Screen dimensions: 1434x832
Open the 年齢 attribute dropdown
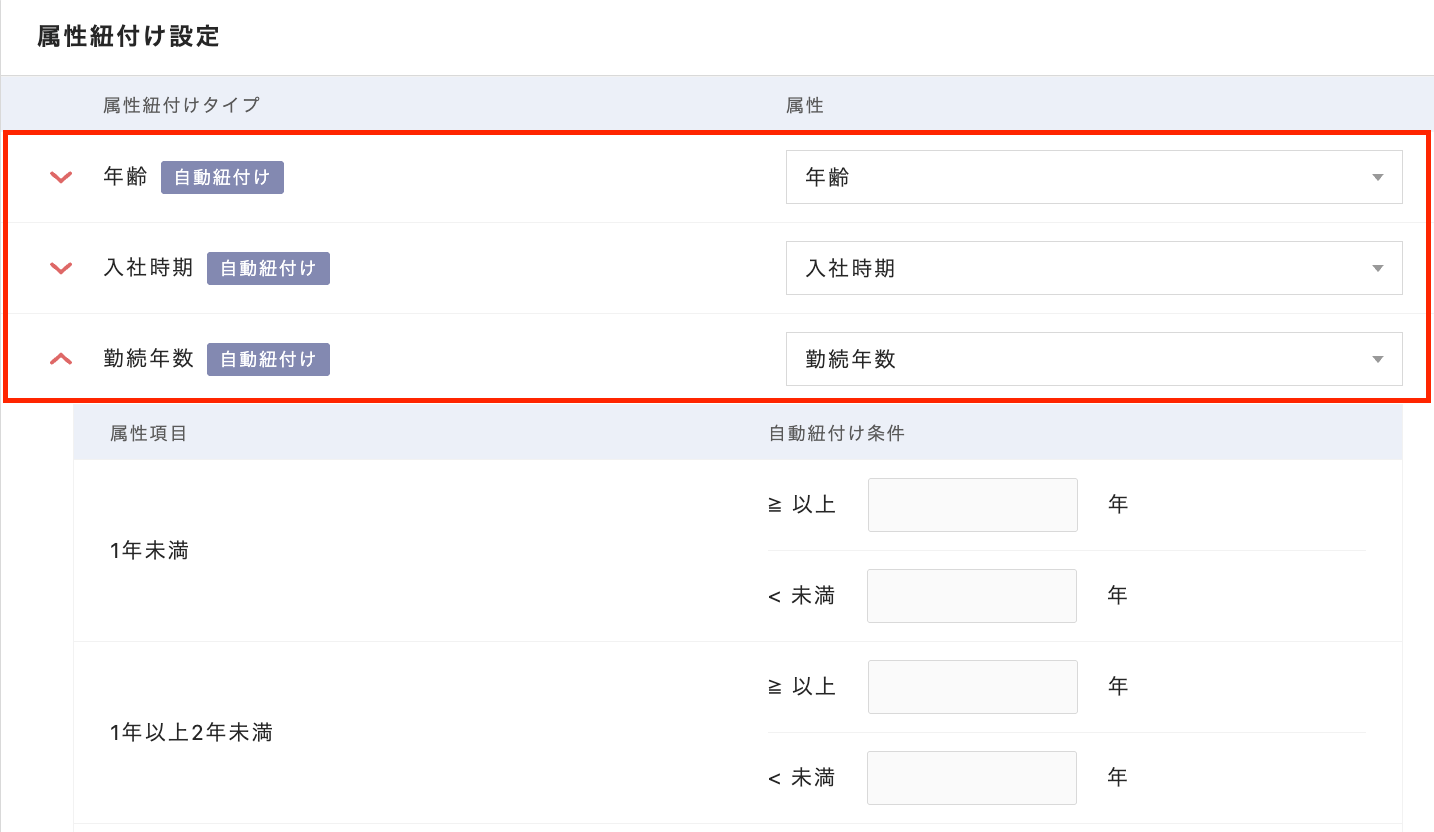point(1093,178)
